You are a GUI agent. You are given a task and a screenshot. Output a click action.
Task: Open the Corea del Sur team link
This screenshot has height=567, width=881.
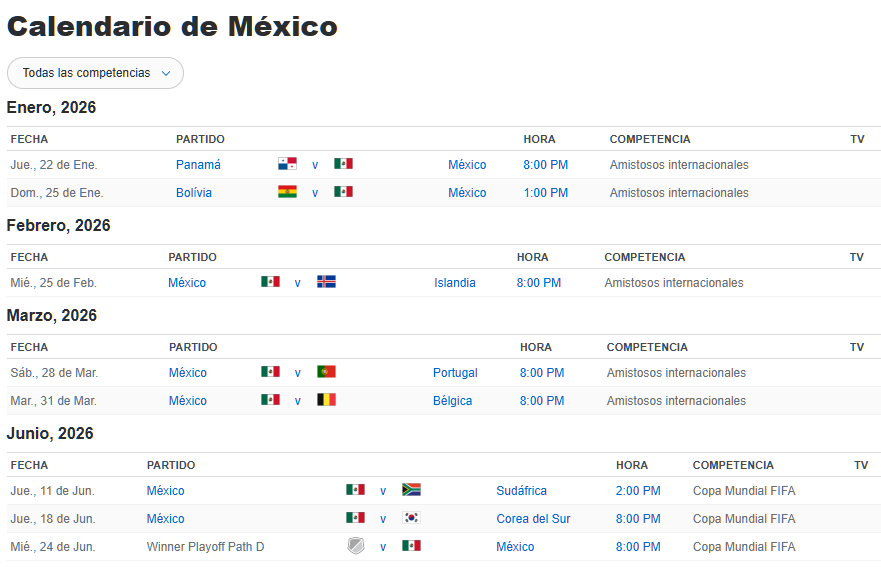tap(533, 519)
